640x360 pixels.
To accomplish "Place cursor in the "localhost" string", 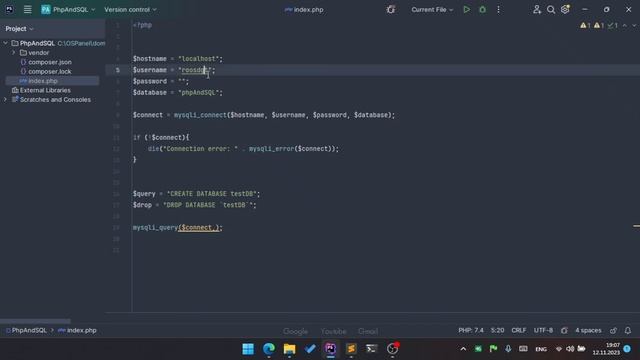I will tap(199, 59).
